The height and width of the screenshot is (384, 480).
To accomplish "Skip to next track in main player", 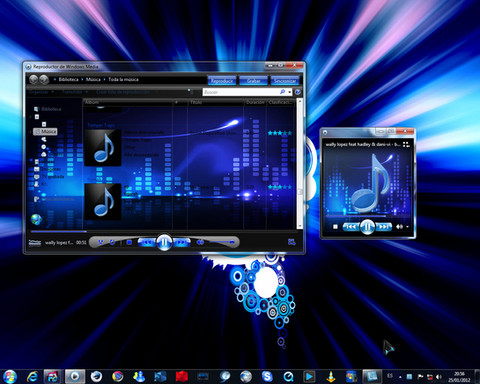I will (181, 242).
